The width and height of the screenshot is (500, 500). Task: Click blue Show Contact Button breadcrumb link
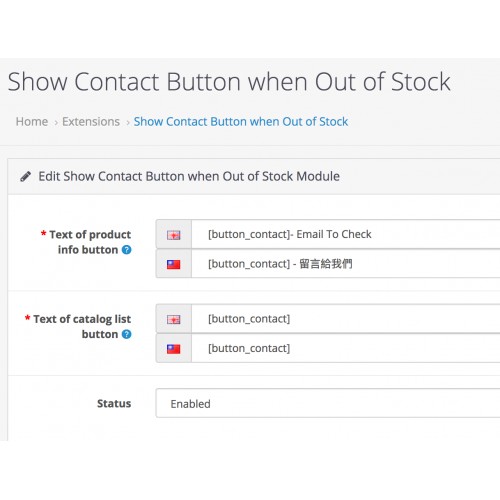point(241,122)
